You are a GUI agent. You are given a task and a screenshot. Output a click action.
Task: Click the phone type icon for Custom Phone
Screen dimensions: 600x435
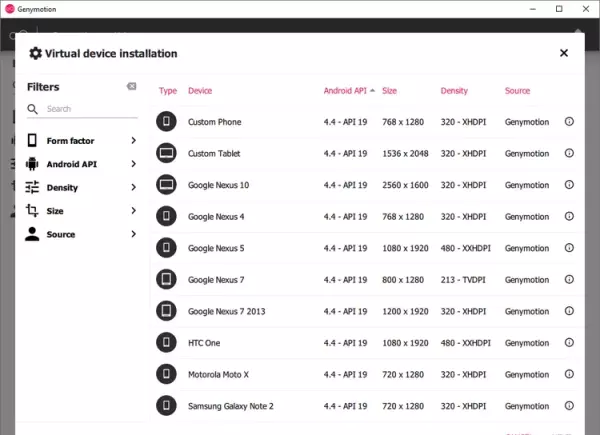pyautogui.click(x=166, y=122)
